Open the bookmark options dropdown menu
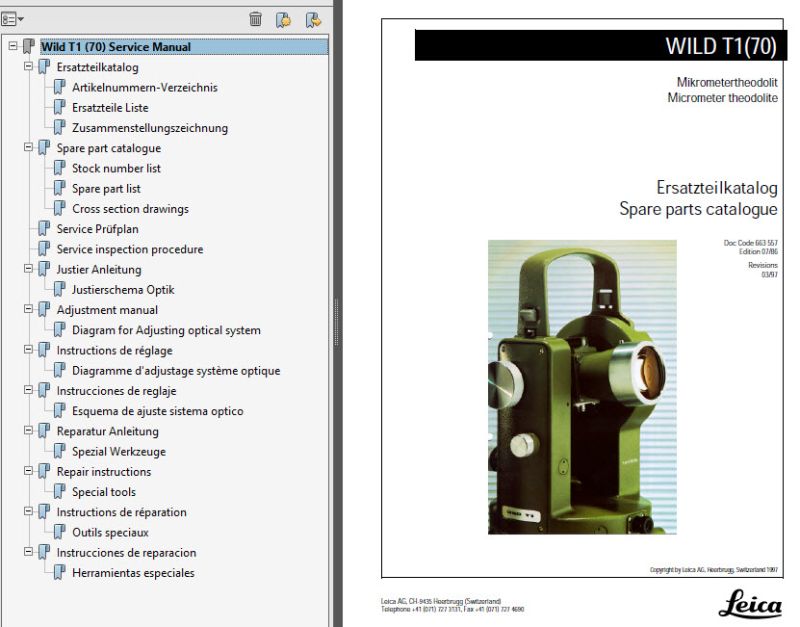Viewport: 800px width, 627px height. pyautogui.click(x=12, y=20)
